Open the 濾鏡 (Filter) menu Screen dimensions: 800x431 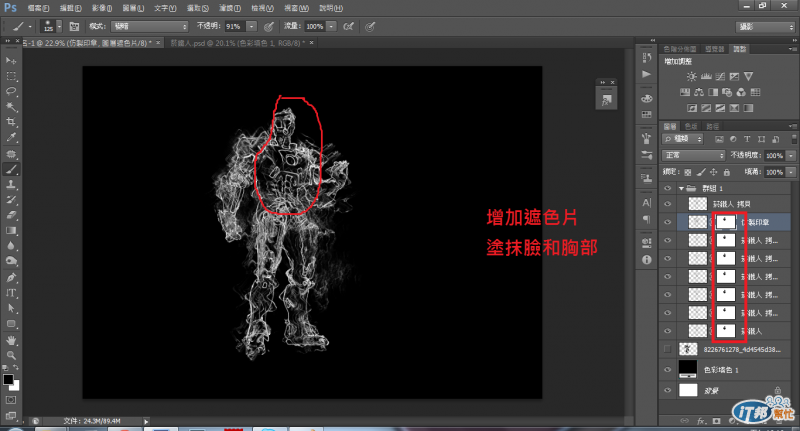230,8
